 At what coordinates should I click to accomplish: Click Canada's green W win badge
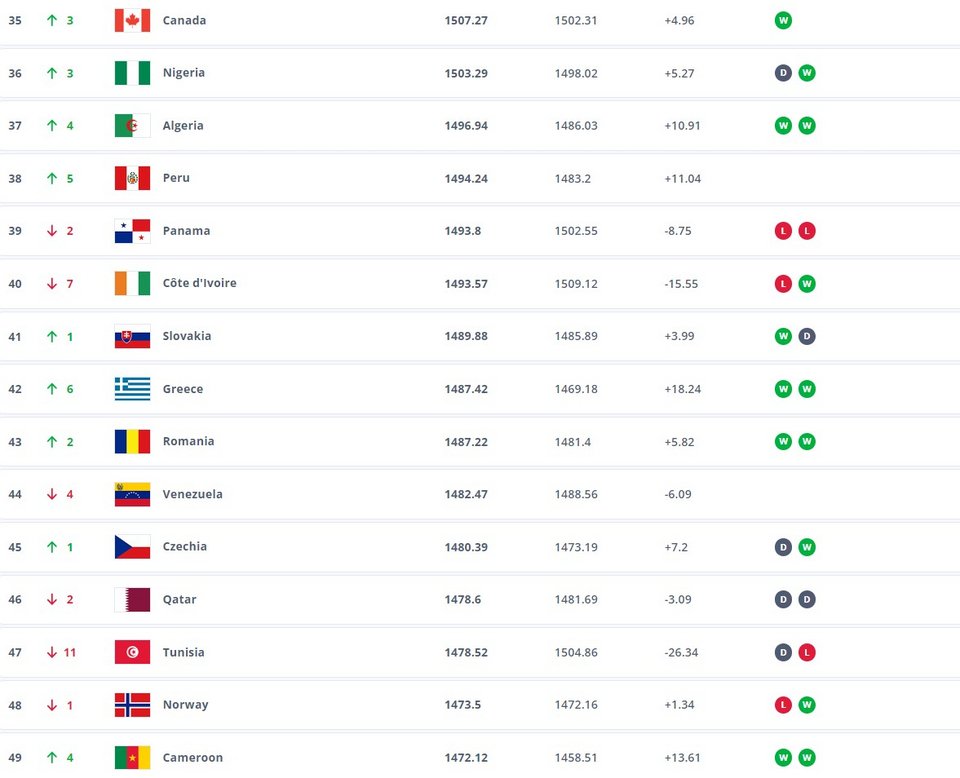pyautogui.click(x=783, y=20)
